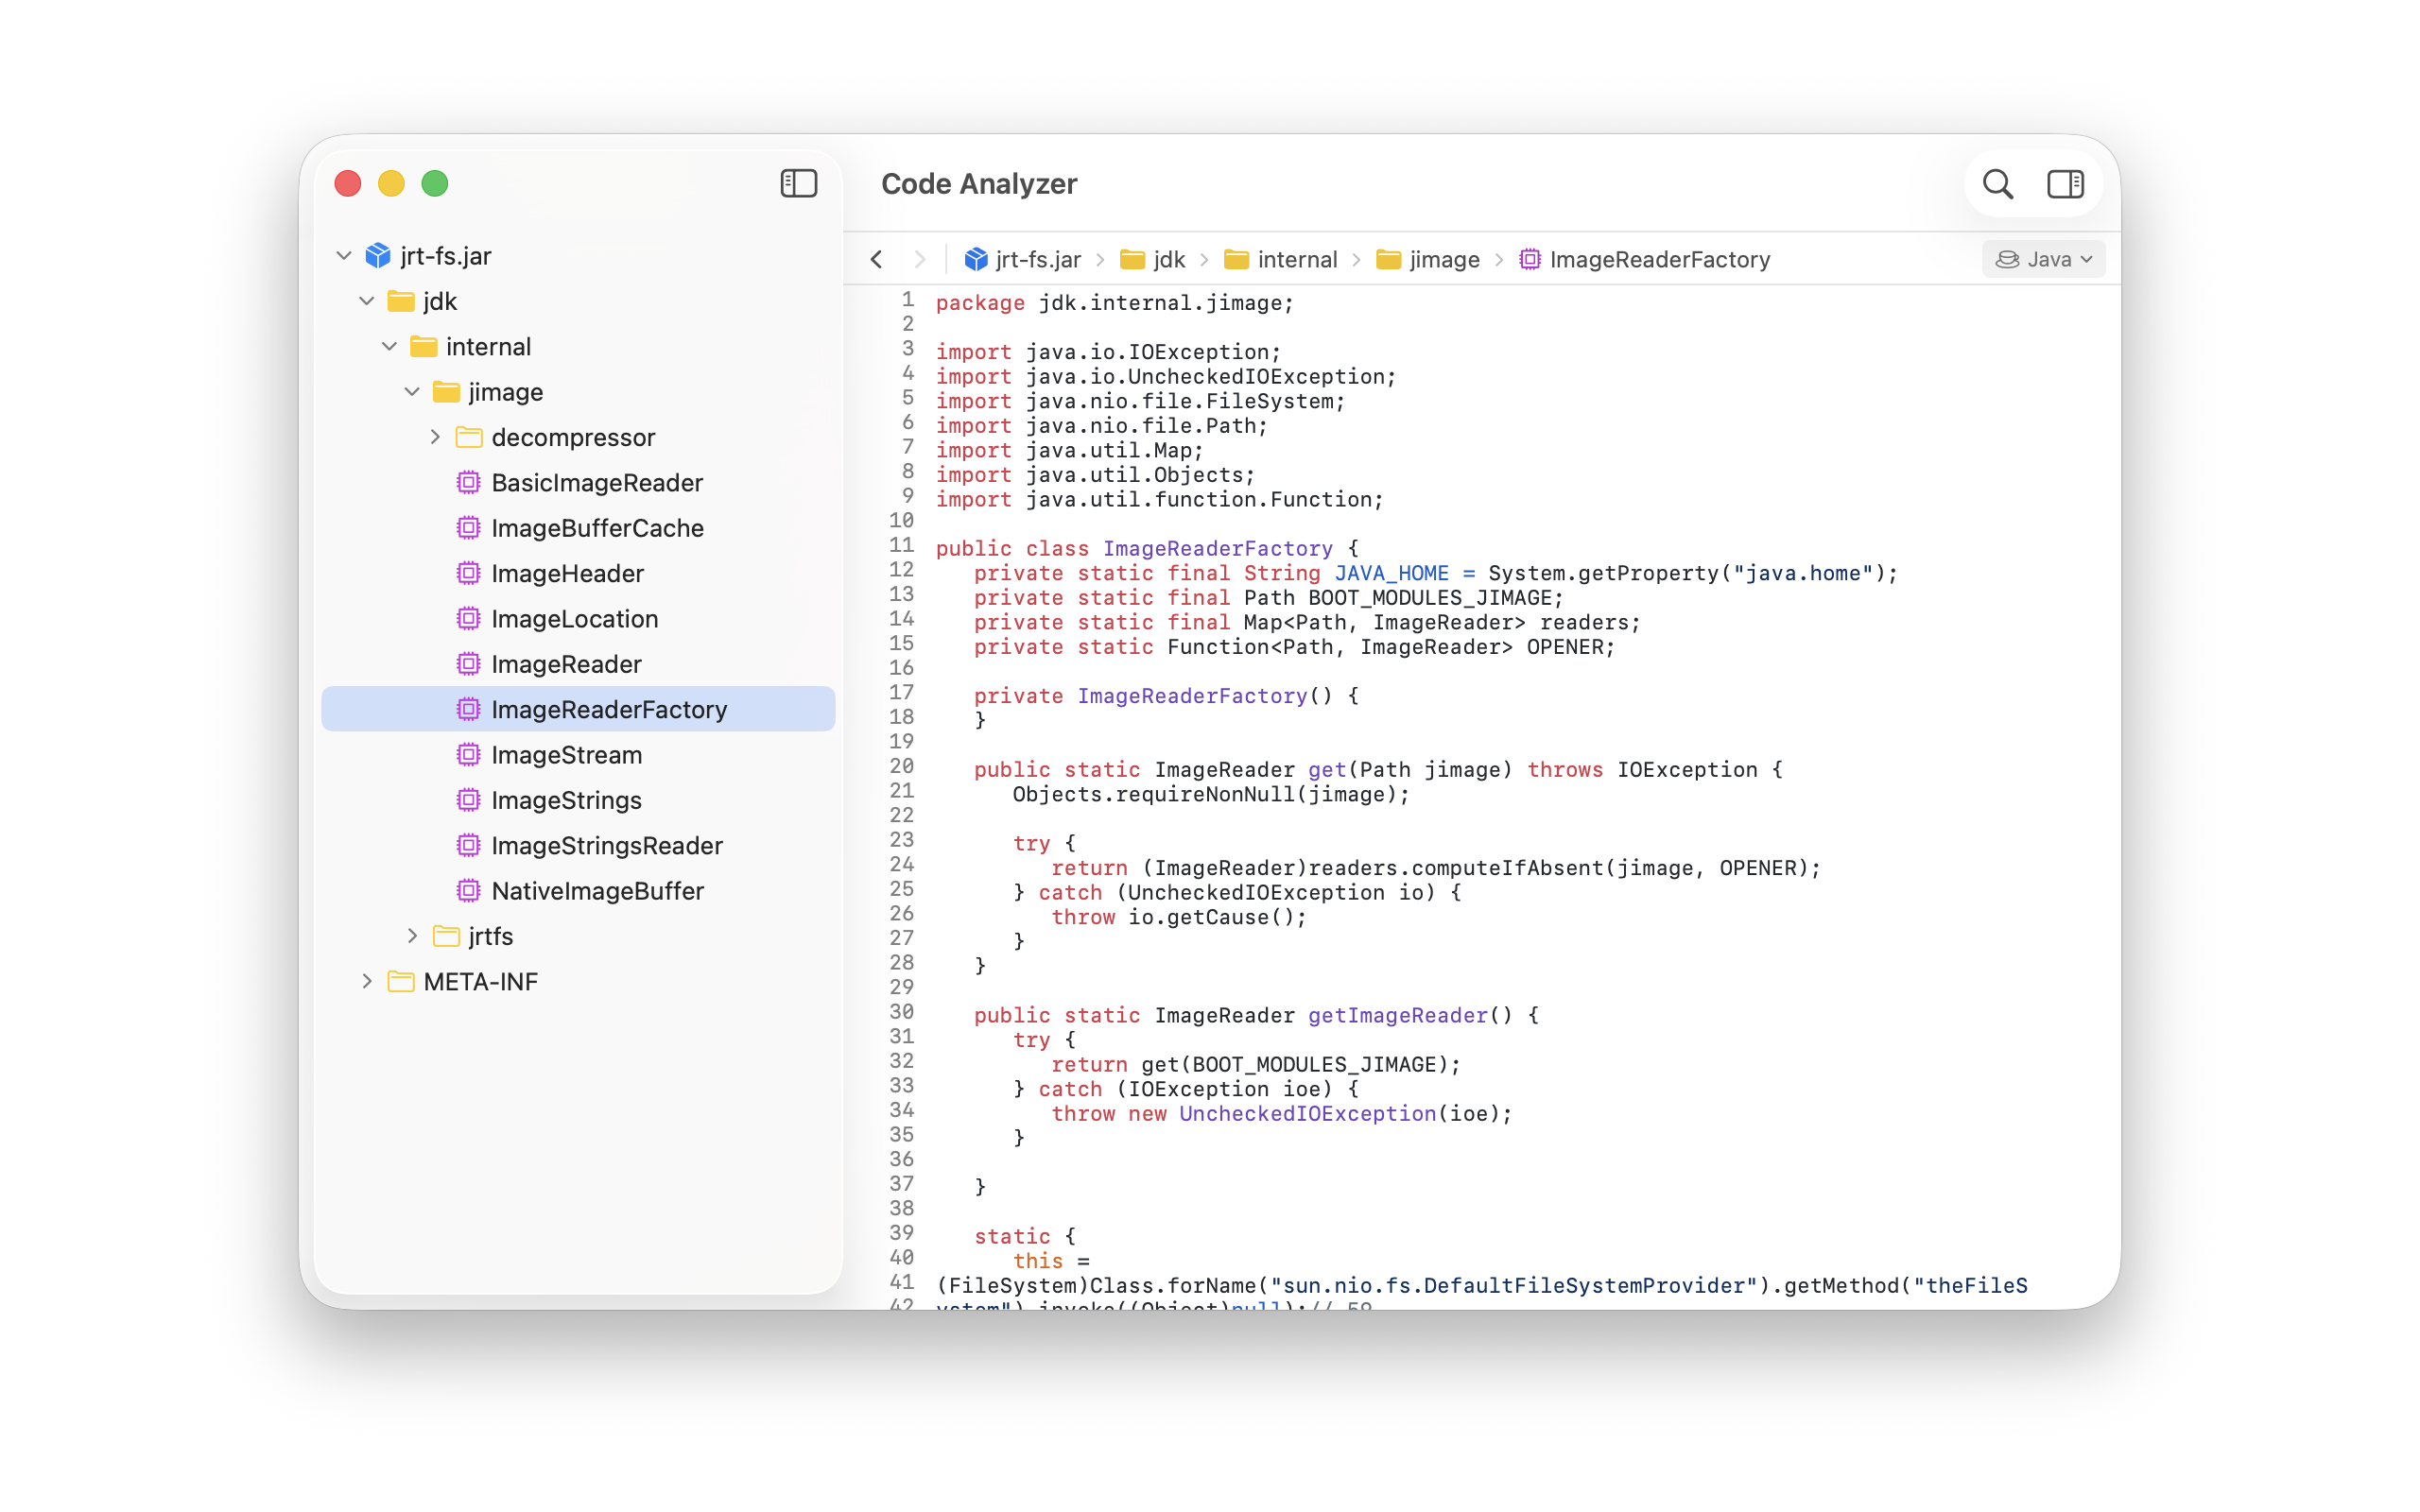Click the NativeImageBuffer class icon
The width and height of the screenshot is (2420, 1512).
click(468, 891)
